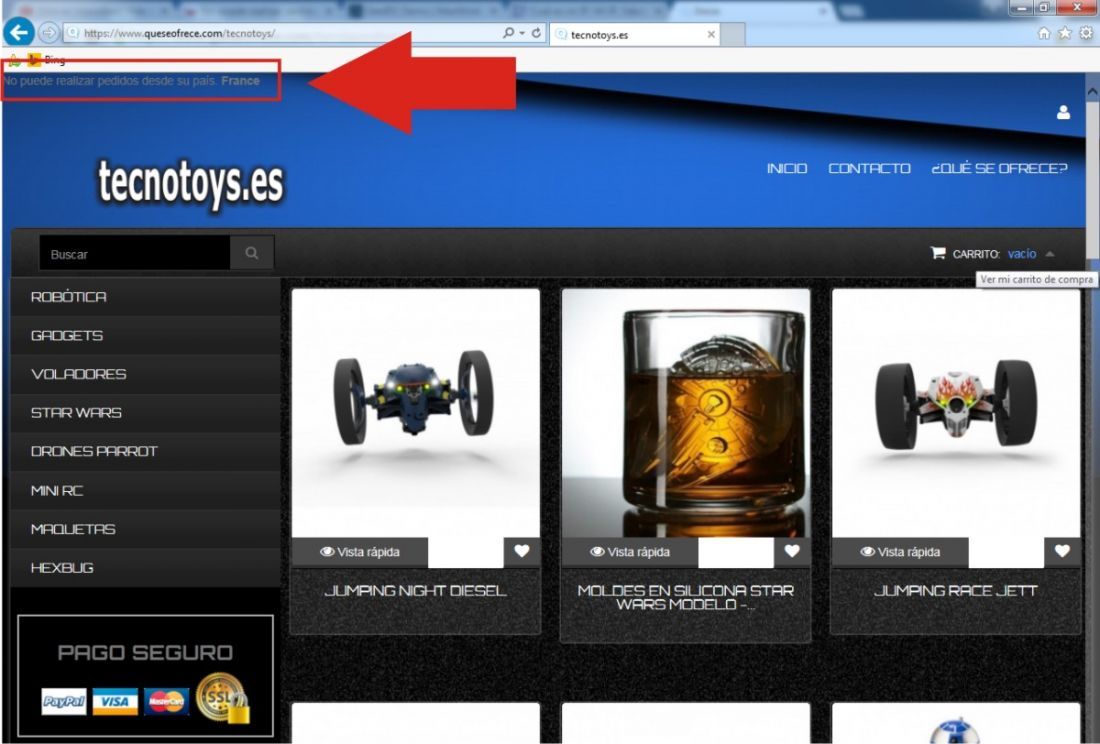This screenshot has width=1100, height=744.
Task: Add Jumping Race Jett to wishlist heart
Action: (x=1062, y=552)
